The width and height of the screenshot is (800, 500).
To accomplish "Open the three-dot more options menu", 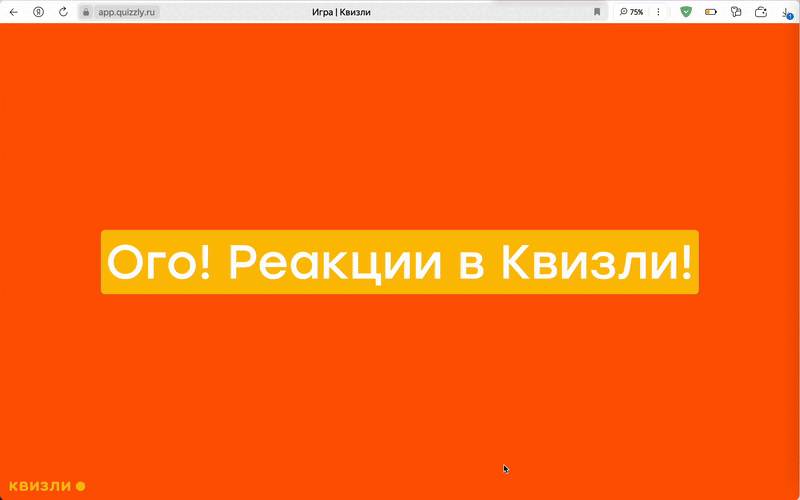I will pyautogui.click(x=658, y=12).
